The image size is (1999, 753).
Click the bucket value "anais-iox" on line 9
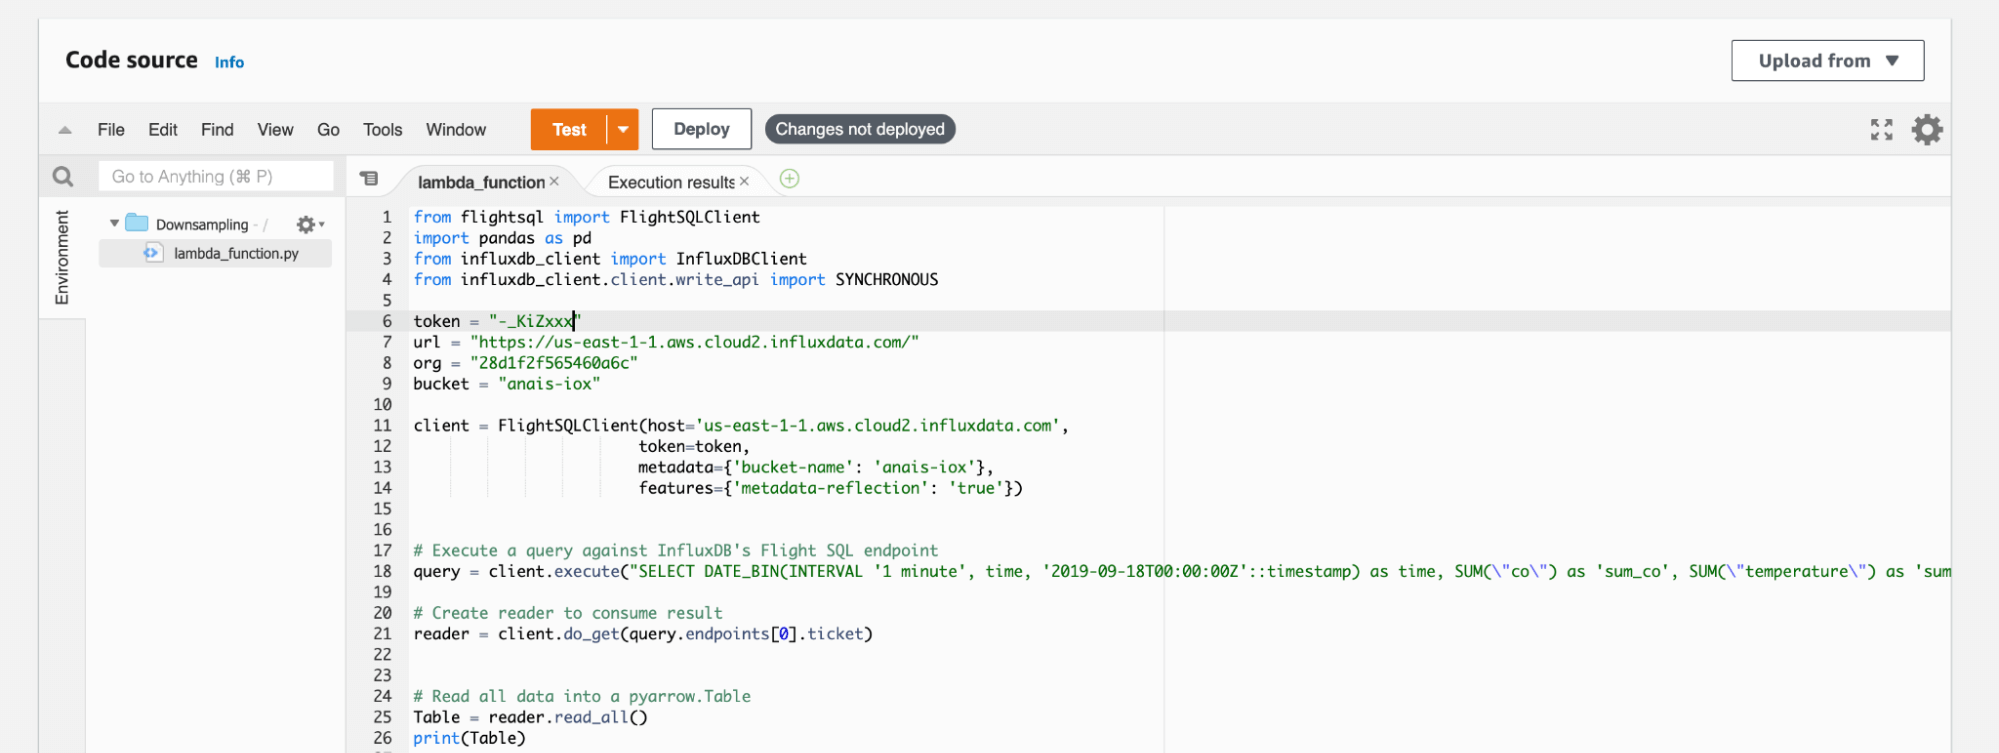pos(549,384)
